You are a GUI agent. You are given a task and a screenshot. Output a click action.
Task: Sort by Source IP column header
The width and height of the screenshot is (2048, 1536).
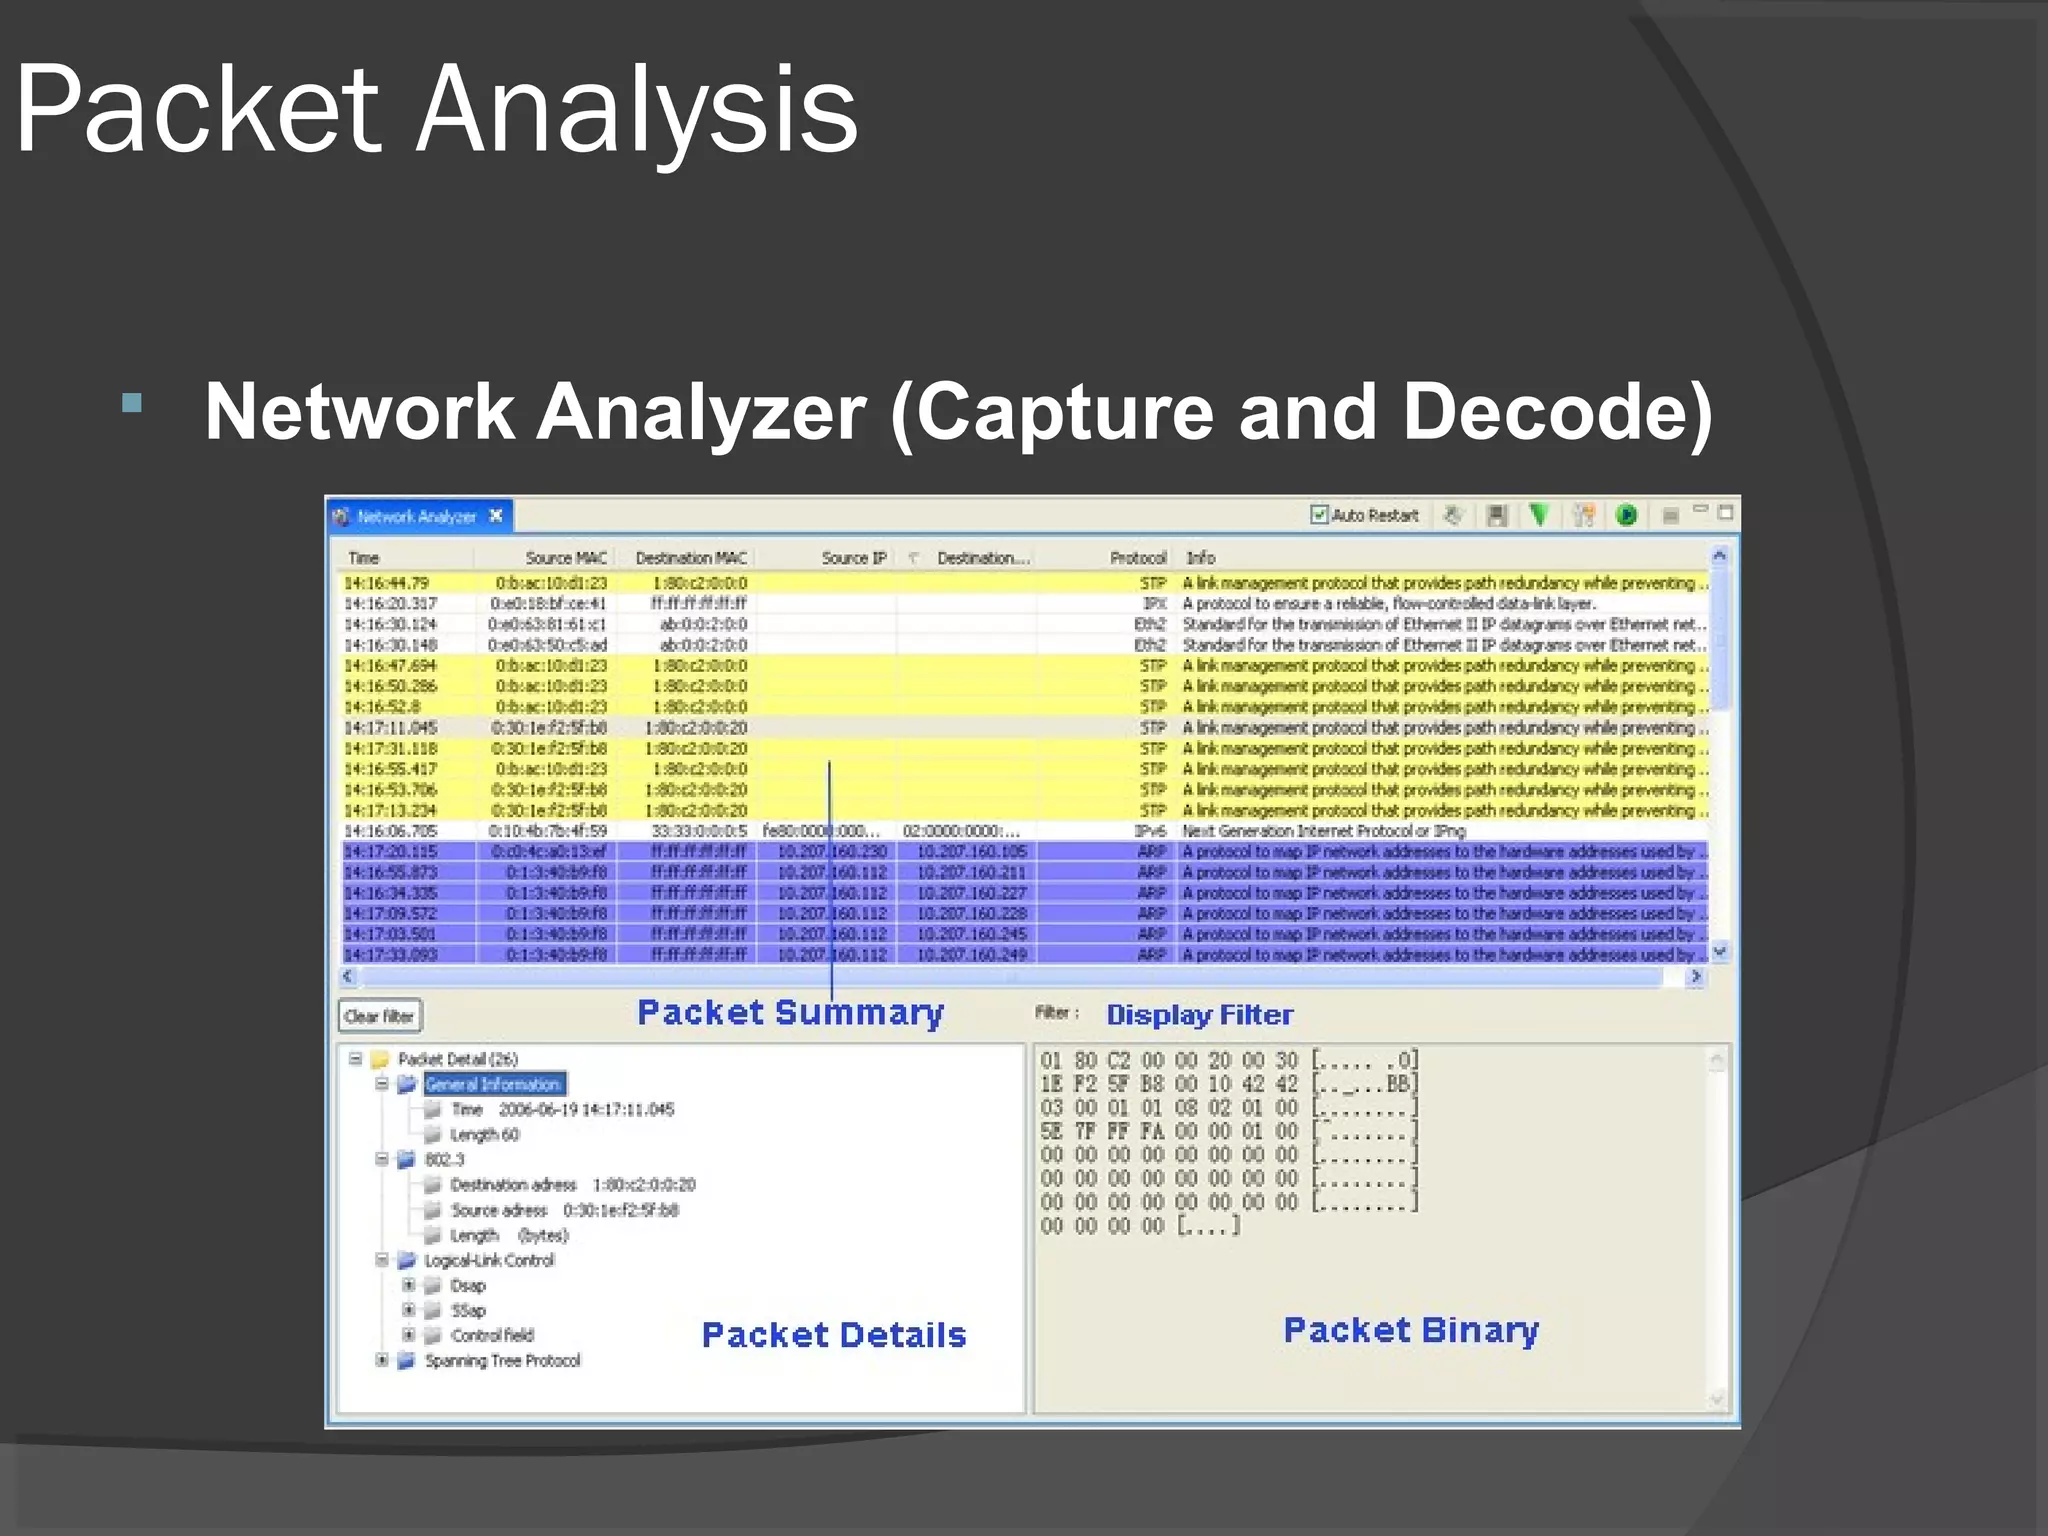tap(826, 558)
